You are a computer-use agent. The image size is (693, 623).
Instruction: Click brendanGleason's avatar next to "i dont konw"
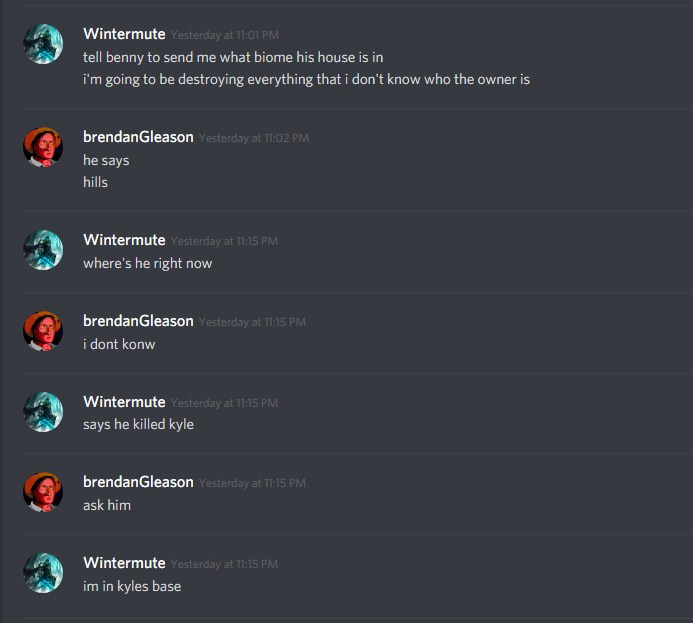click(x=43, y=331)
